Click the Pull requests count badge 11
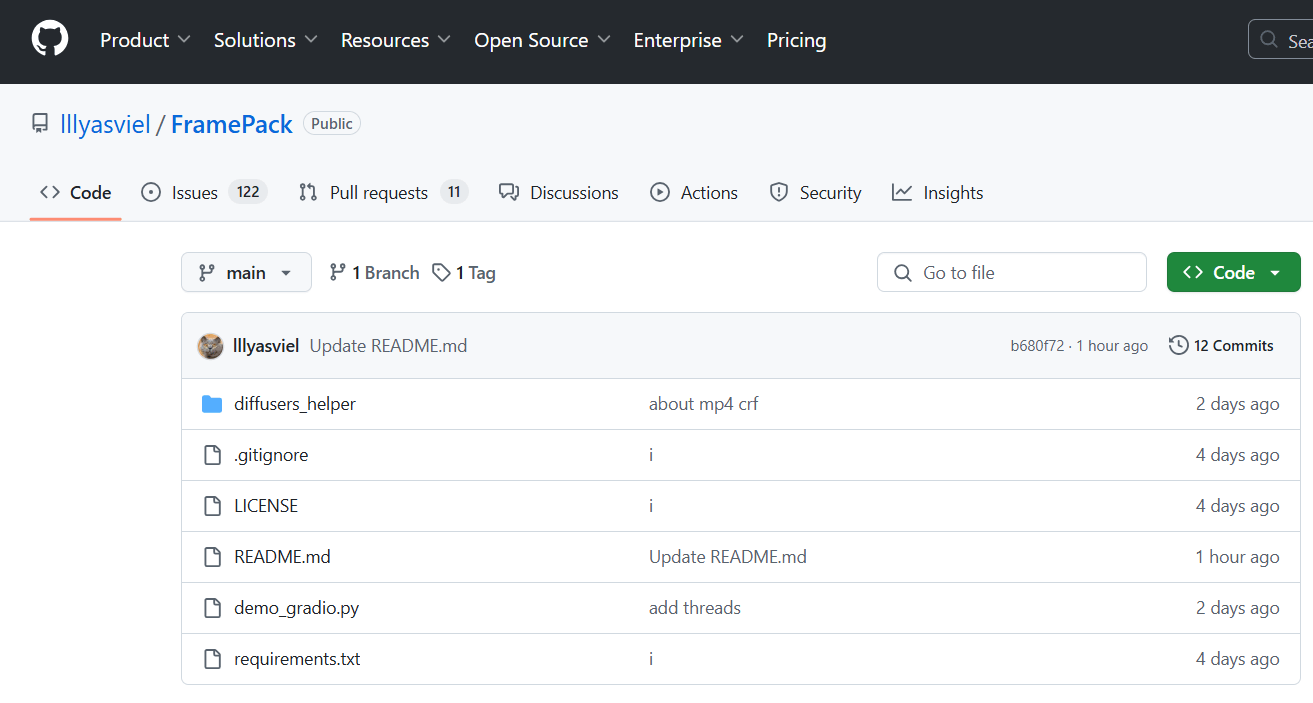Viewport: 1313px width, 703px height. [454, 192]
